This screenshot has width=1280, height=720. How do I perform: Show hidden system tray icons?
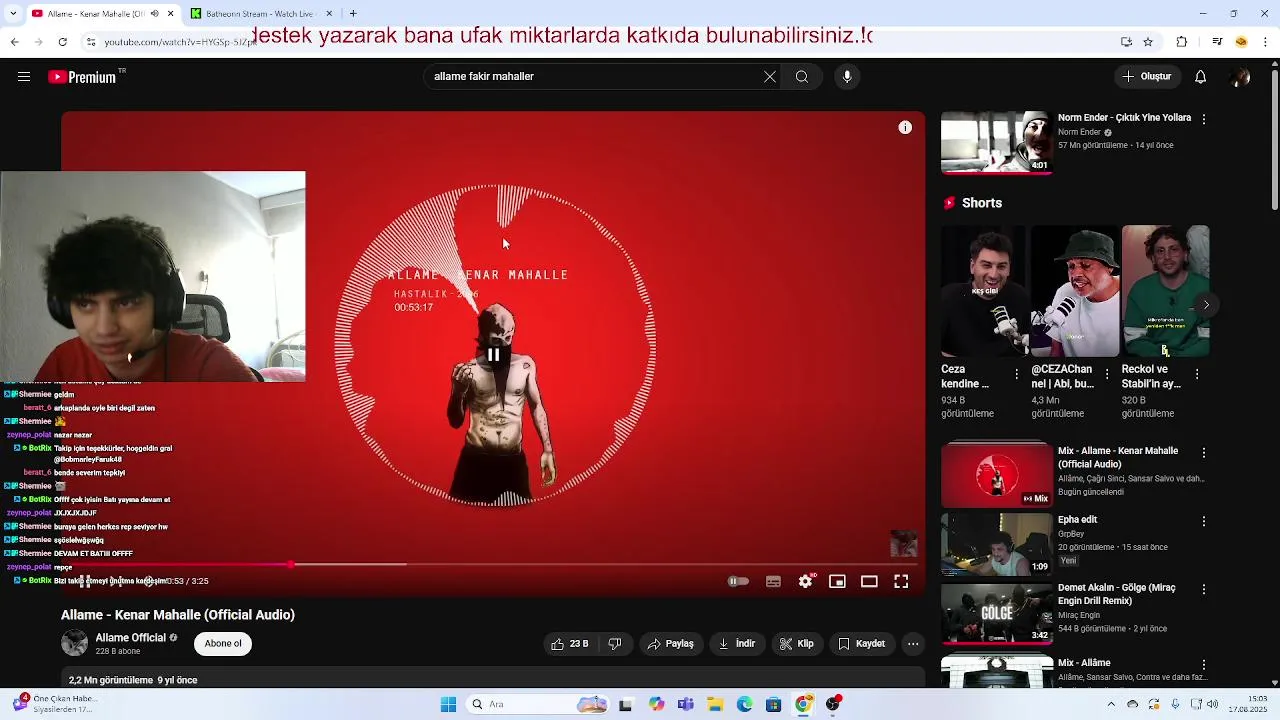pyautogui.click(x=1110, y=705)
